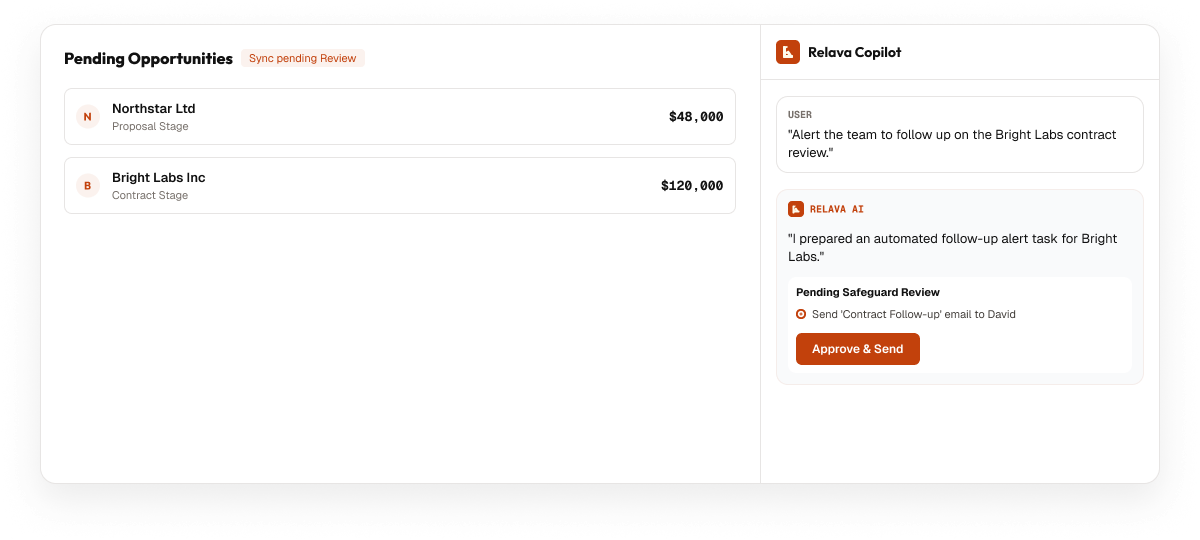Click the $48,000 amount
The image size is (1200, 540).
tap(696, 117)
